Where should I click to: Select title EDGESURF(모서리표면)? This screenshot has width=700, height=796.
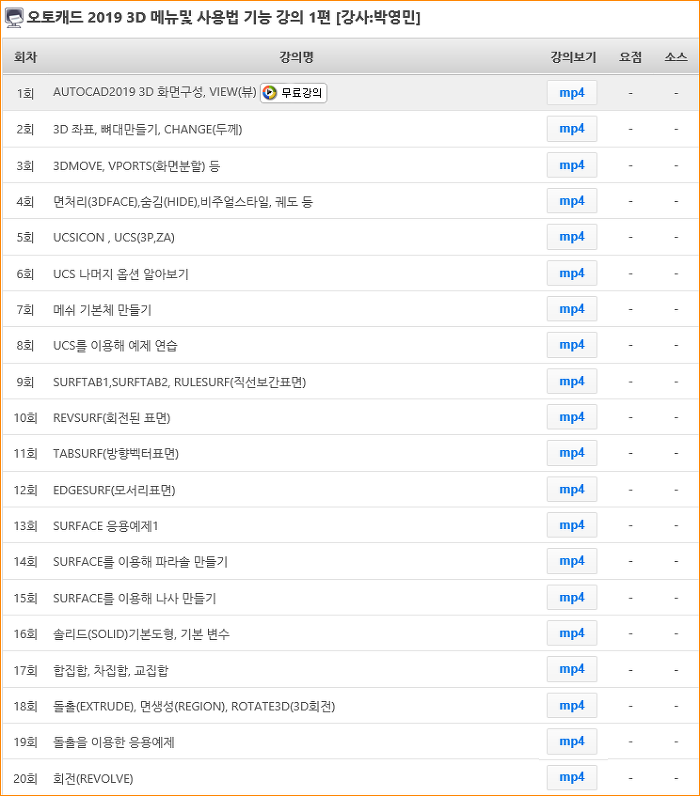[x=114, y=490]
